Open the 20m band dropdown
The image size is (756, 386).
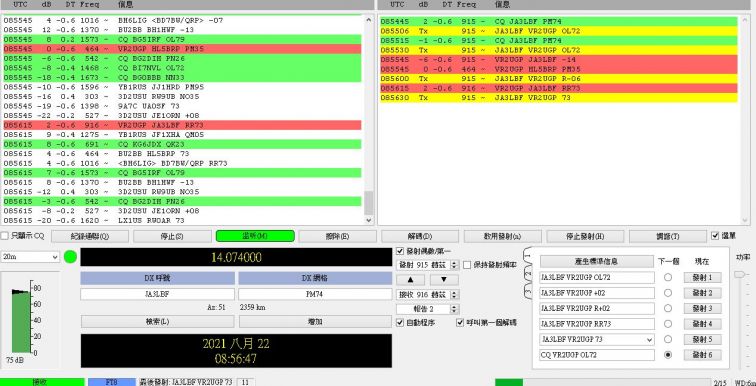pyautogui.click(x=30, y=257)
